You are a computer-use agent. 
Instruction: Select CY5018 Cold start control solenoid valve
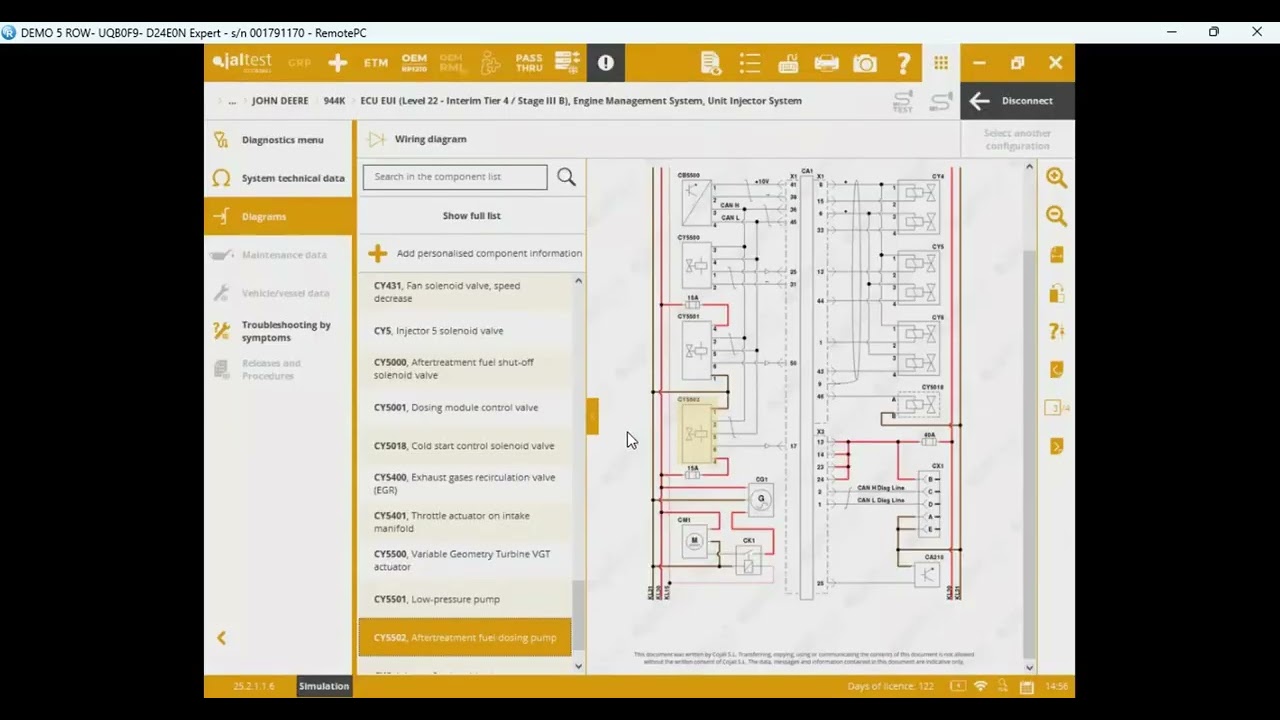(x=465, y=446)
